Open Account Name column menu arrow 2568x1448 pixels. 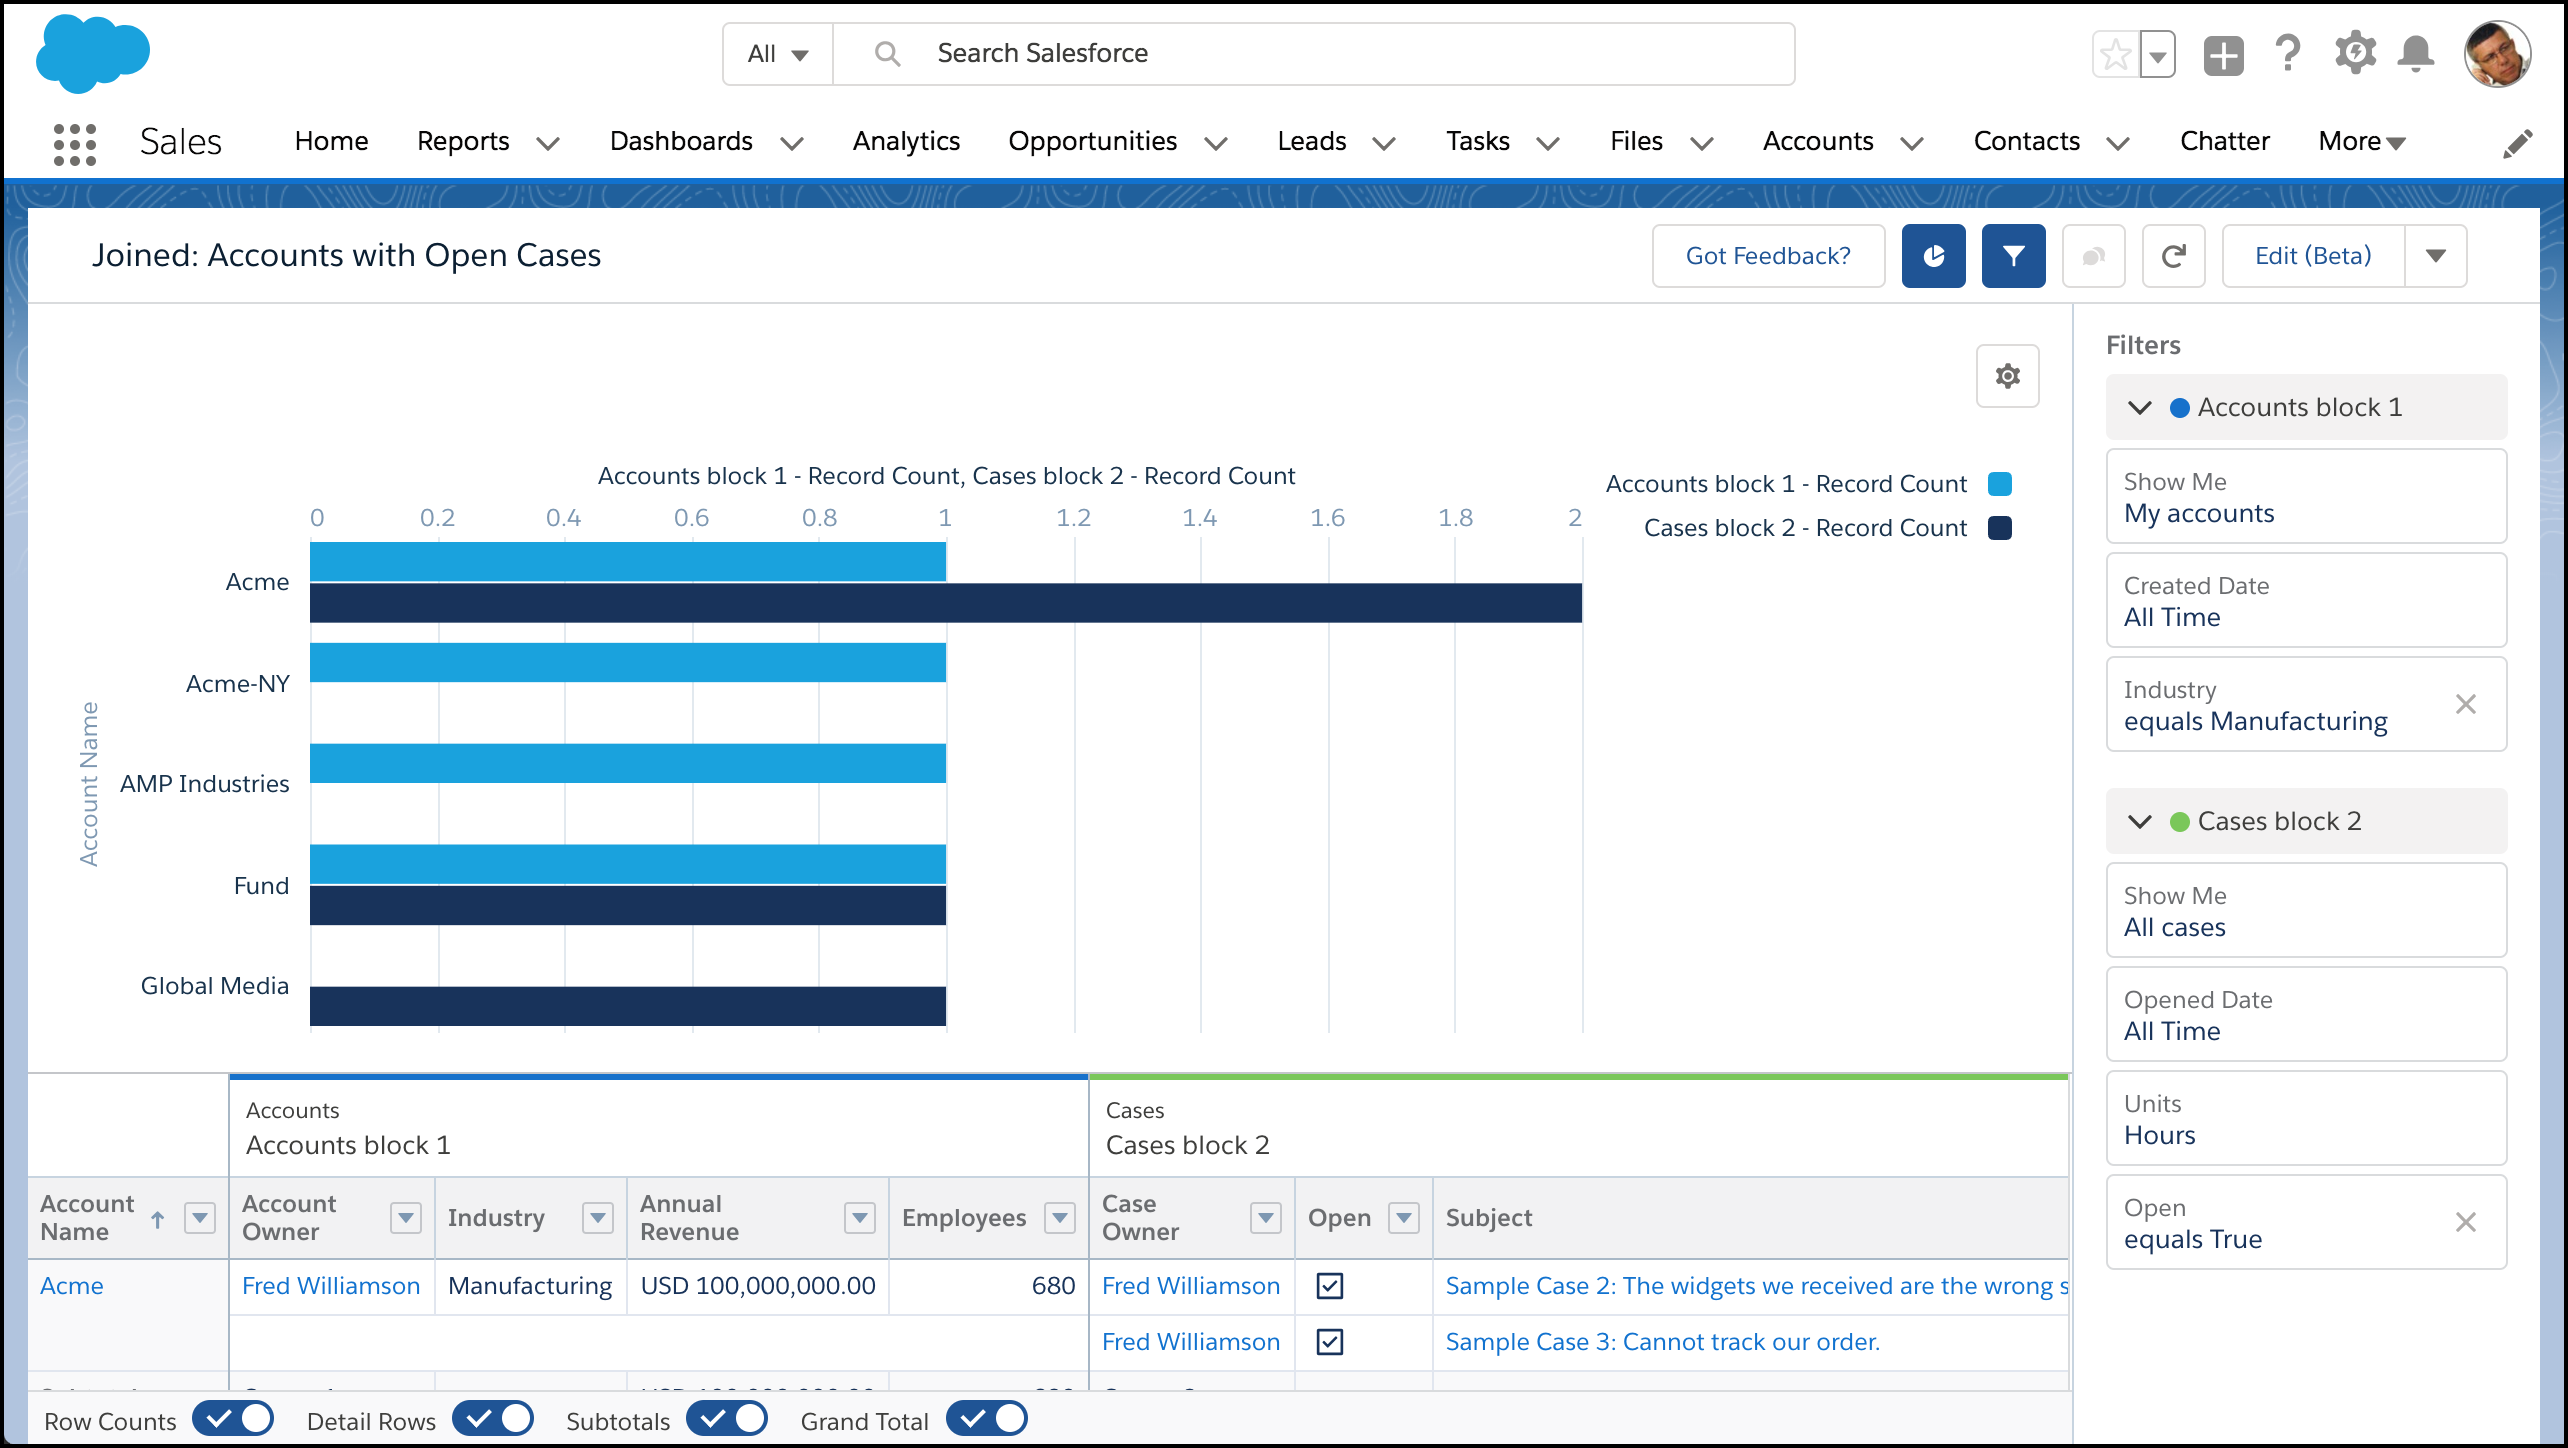tap(200, 1218)
